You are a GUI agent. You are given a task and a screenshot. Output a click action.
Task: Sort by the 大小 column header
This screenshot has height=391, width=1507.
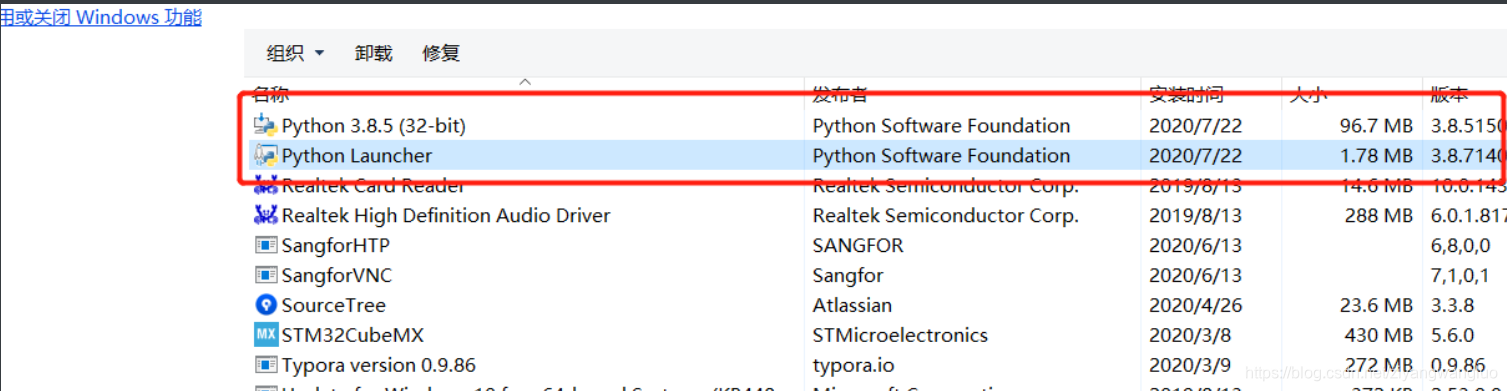tap(1308, 95)
